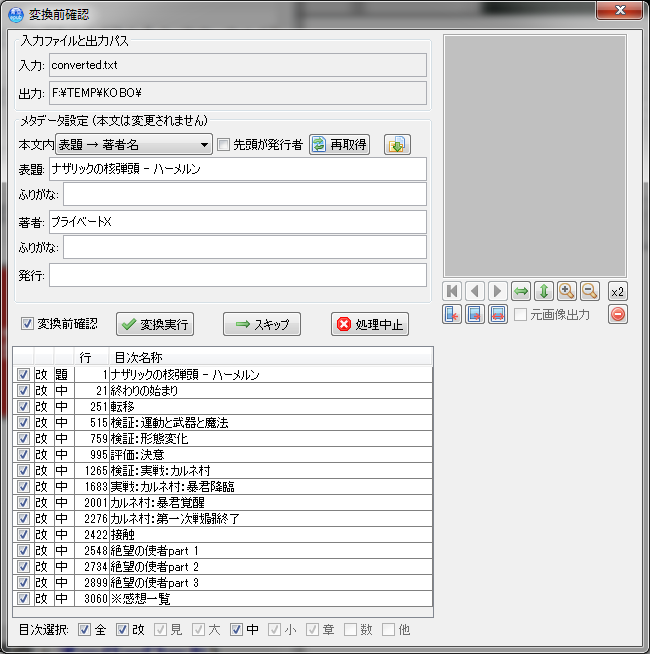The width and height of the screenshot is (650, 654).
Task: Select row 検証:運動と武器と魔法
Action: pyautogui.click(x=223, y=423)
